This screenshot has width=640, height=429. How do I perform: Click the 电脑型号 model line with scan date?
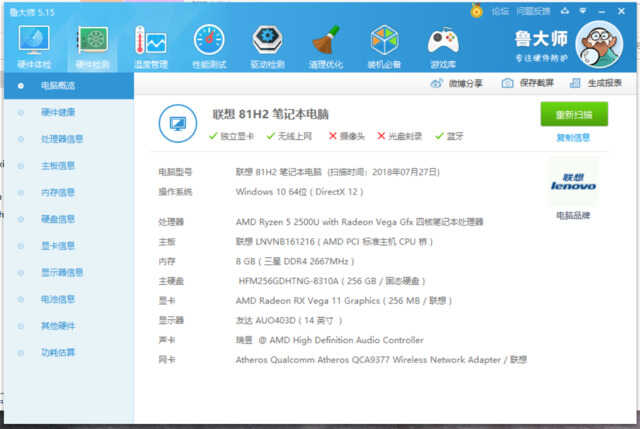point(338,172)
